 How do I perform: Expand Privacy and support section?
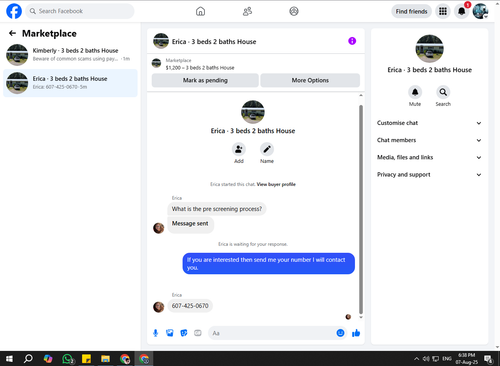(x=429, y=174)
